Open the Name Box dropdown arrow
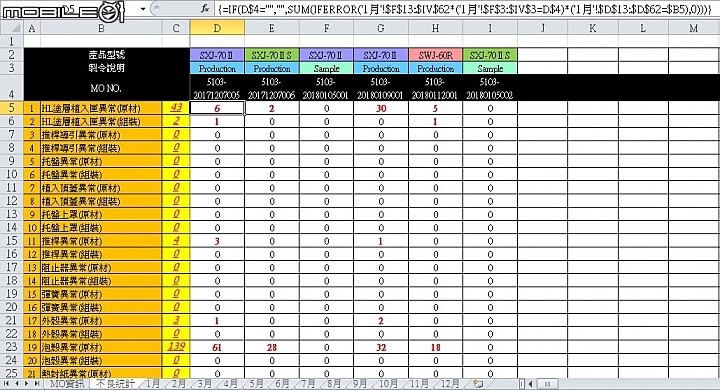 pyautogui.click(x=143, y=9)
